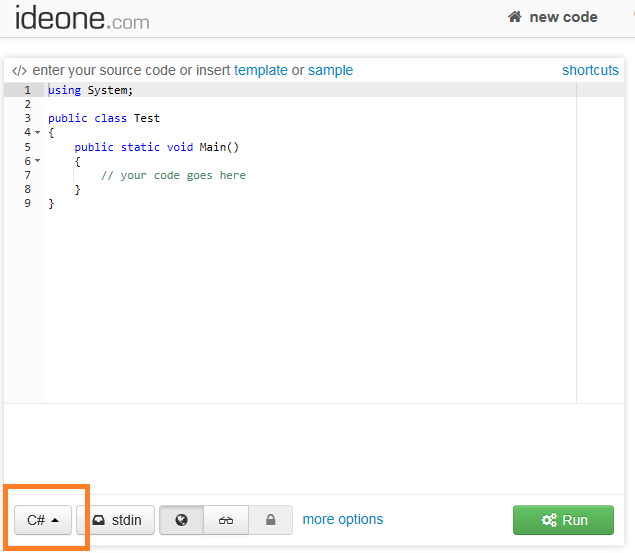Click the home icon beside new code
Image resolution: width=635 pixels, height=553 pixels.
point(515,17)
